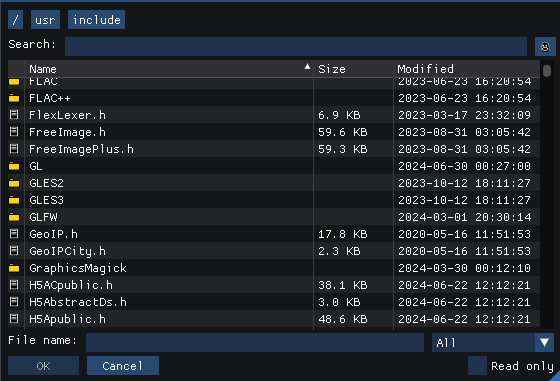Image resolution: width=560 pixels, height=381 pixels.
Task: Focus the File name input field
Action: [255, 342]
